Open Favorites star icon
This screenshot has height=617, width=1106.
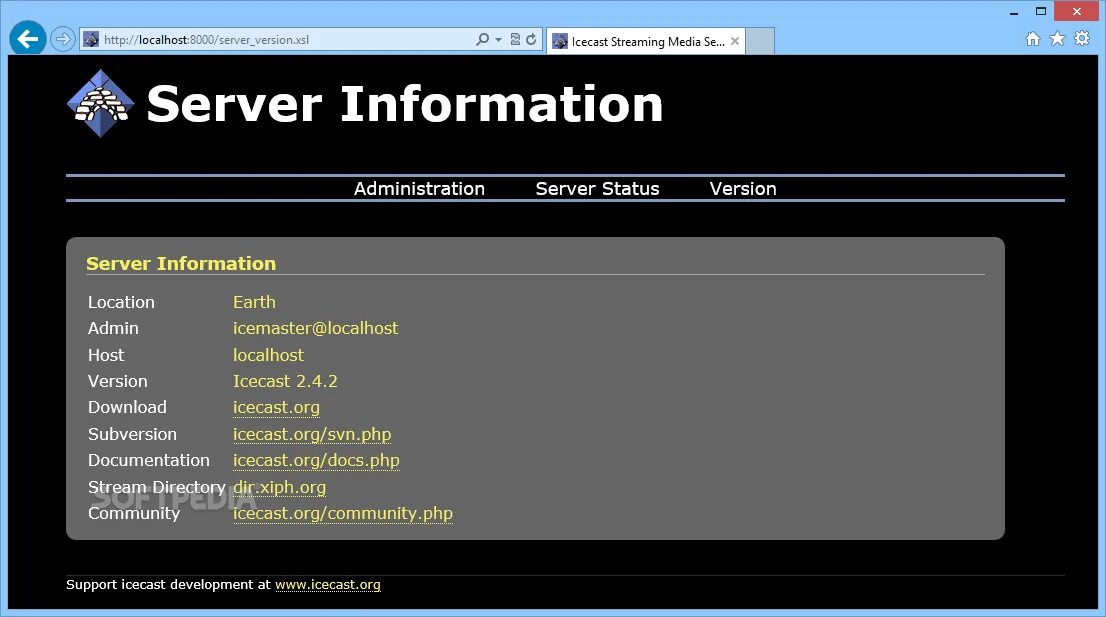[1057, 39]
